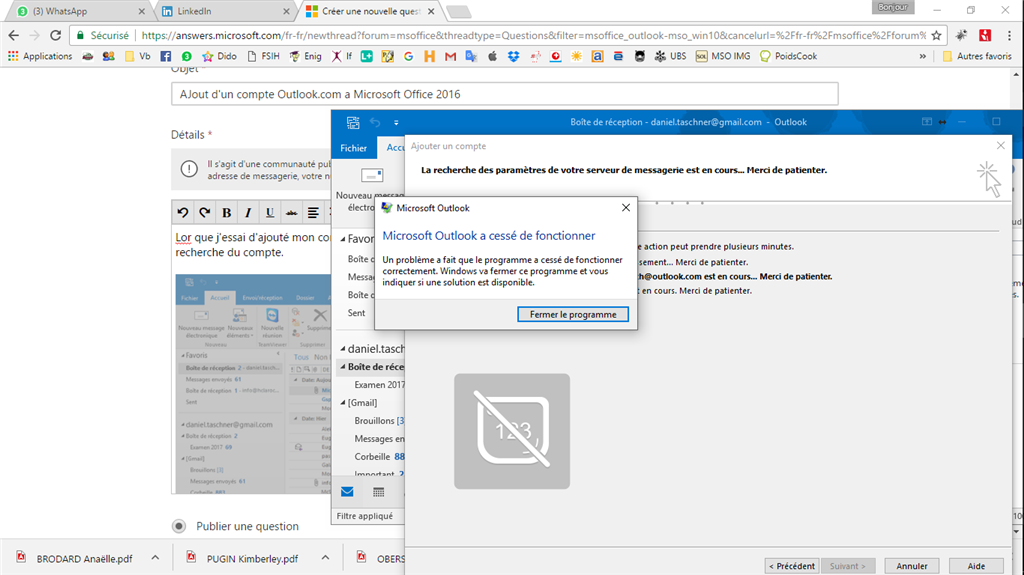Click the text alignment icon in the editor
Screen dimensions: 1024x575
point(313,212)
